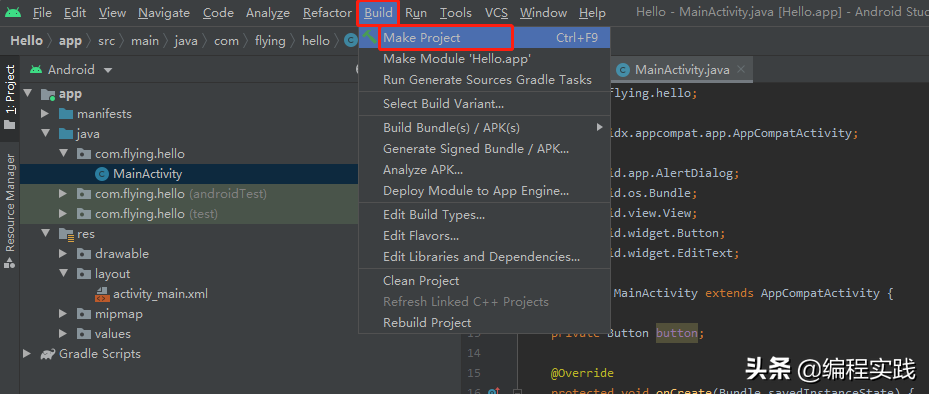
Task: Click the Android Studio logo icon
Action: [x=12, y=12]
